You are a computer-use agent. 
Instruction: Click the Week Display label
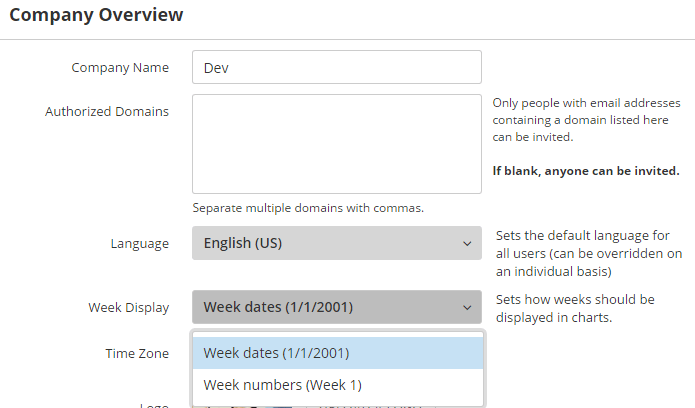[x=129, y=307]
